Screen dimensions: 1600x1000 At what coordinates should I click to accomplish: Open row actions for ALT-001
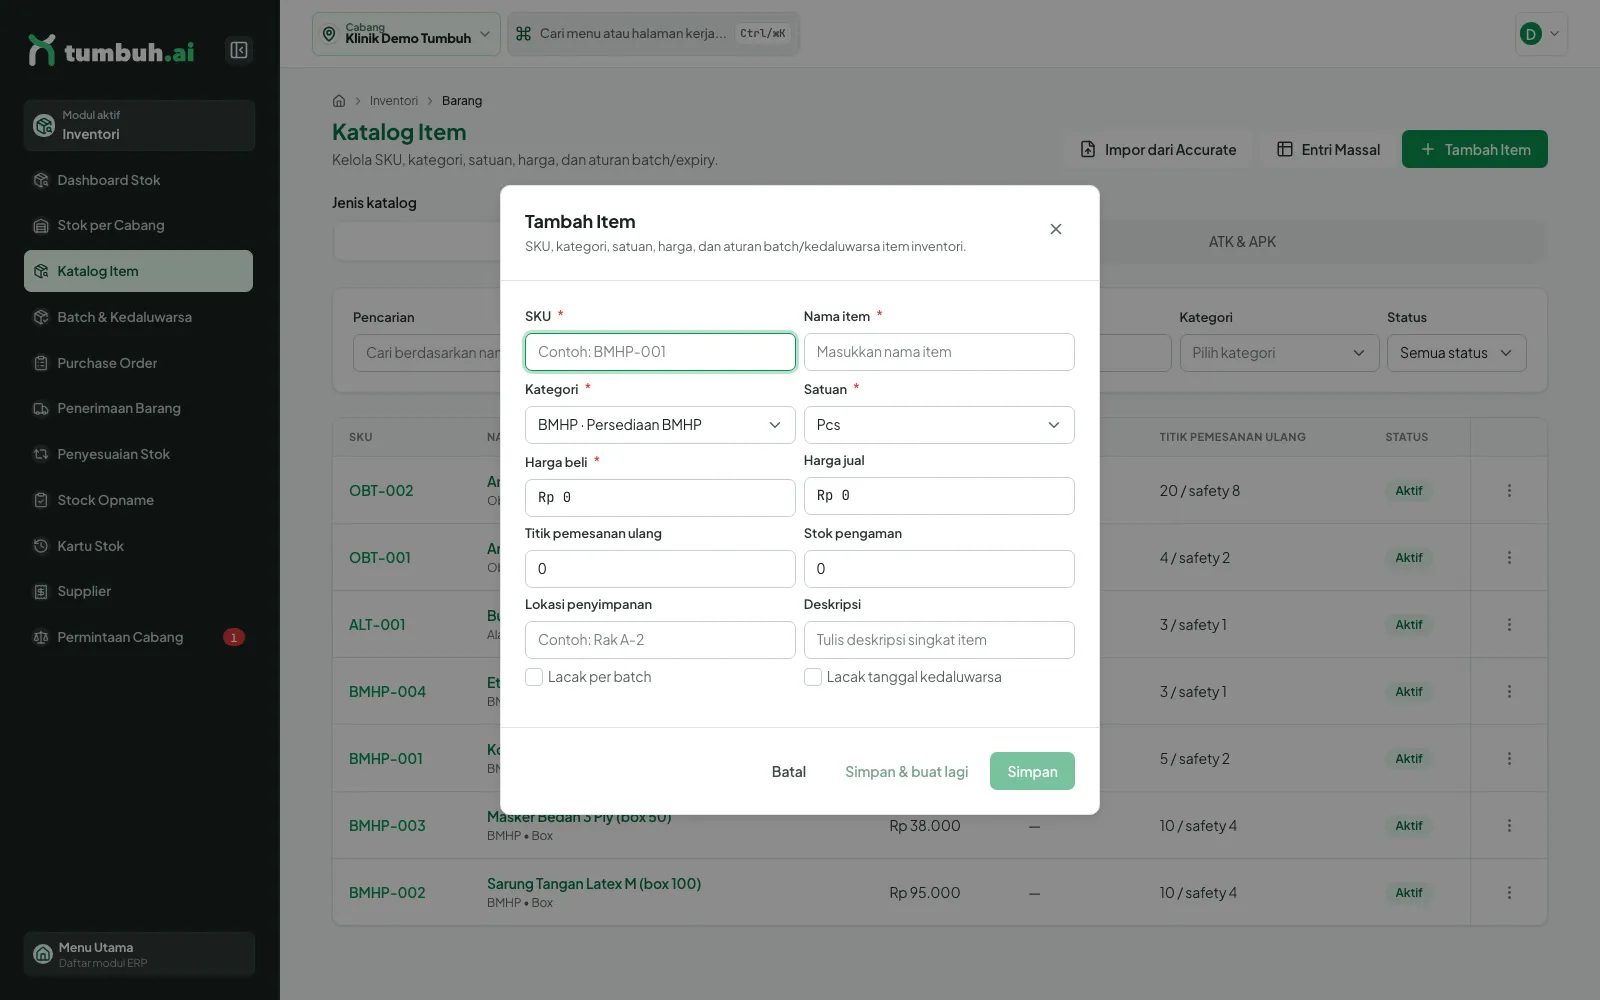coord(1509,625)
